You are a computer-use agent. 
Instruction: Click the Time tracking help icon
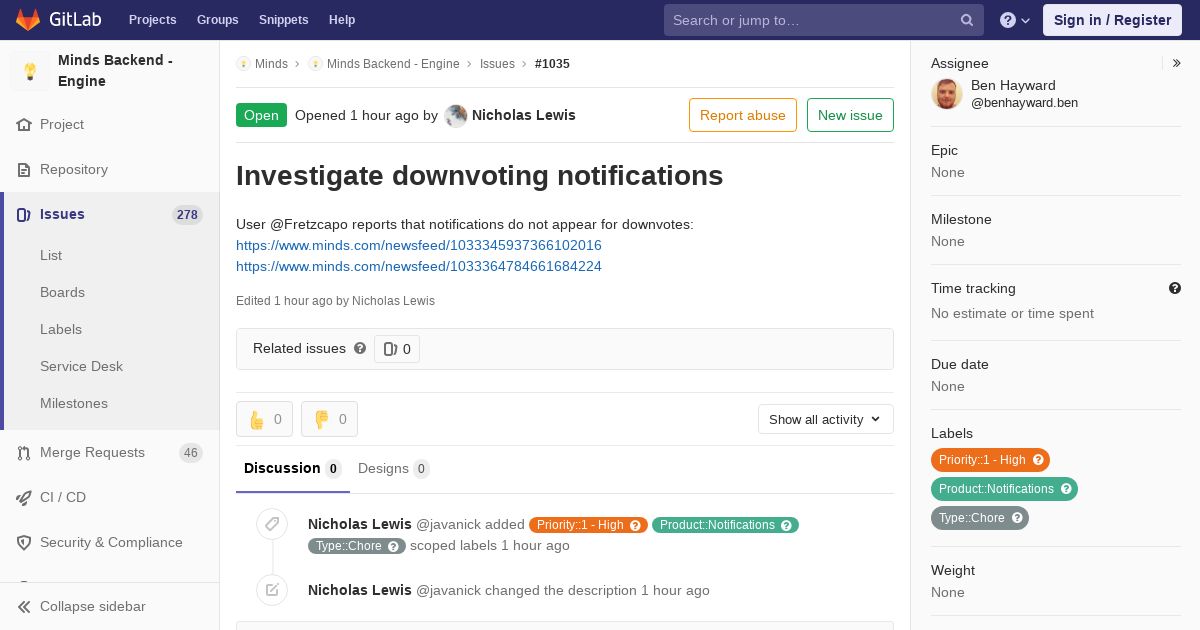(x=1175, y=288)
